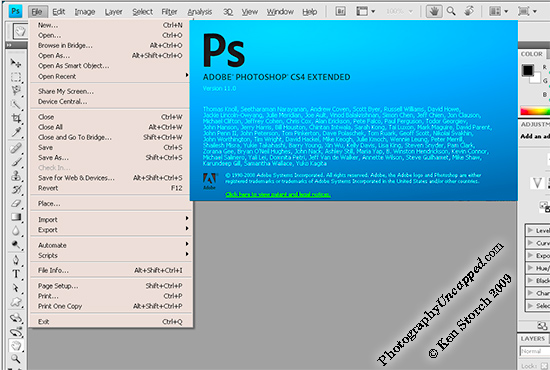This screenshot has width=550, height=370.
Task: Open the Filter menu
Action: (169, 12)
